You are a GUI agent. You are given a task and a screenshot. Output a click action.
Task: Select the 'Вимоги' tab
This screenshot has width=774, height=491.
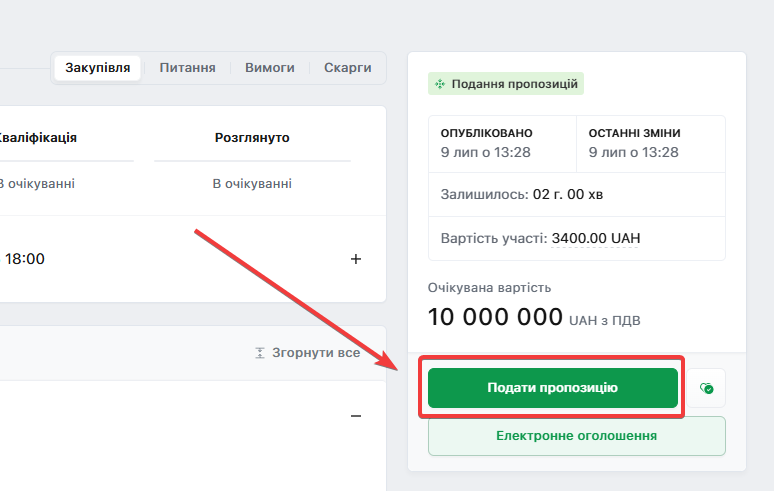270,68
